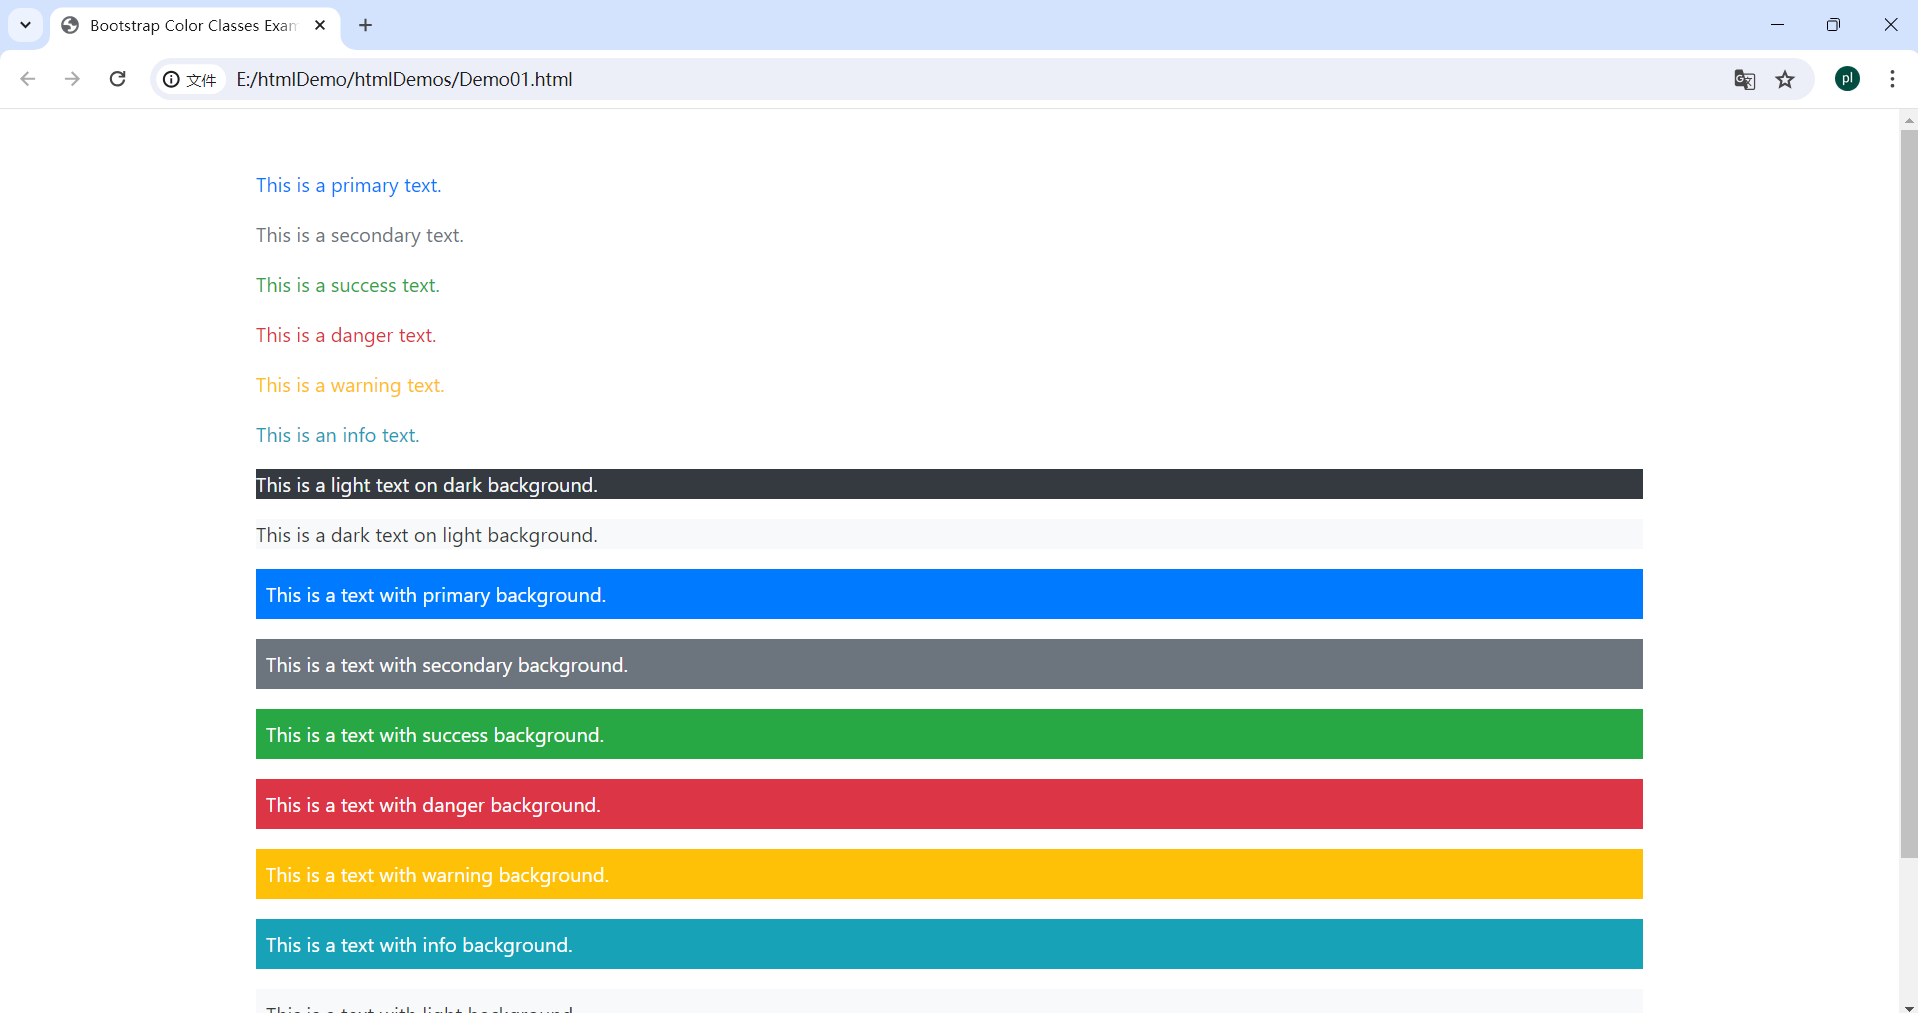The image size is (1918, 1013).
Task: Open the Chrome three-dot menu
Action: click(x=1892, y=79)
